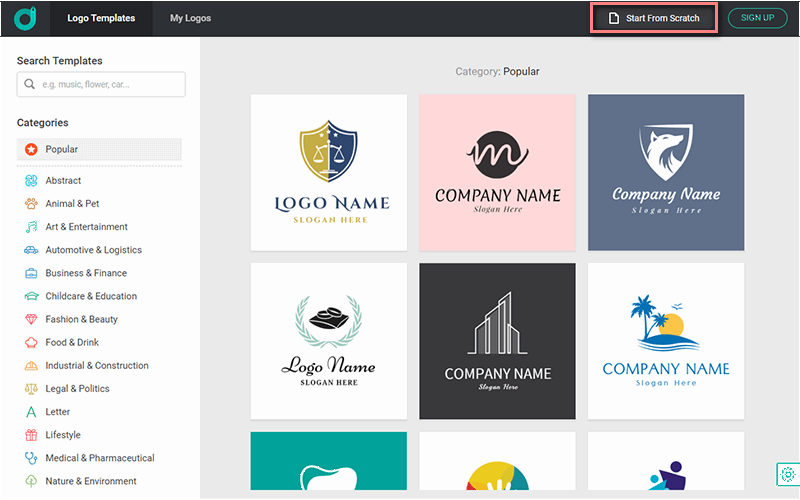Open the Logo Templates tab
Image resolution: width=800 pixels, height=500 pixels.
pyautogui.click(x=101, y=18)
